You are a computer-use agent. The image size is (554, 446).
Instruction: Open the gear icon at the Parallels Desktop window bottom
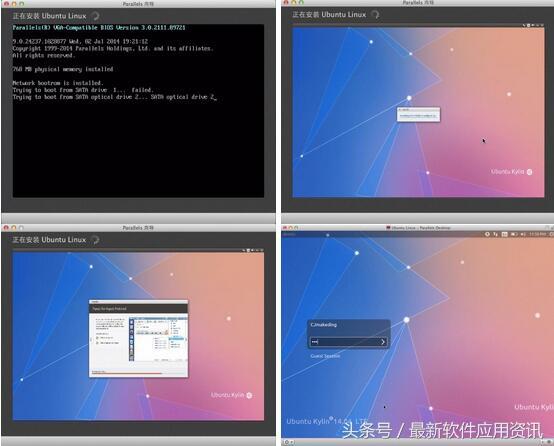coord(288,442)
